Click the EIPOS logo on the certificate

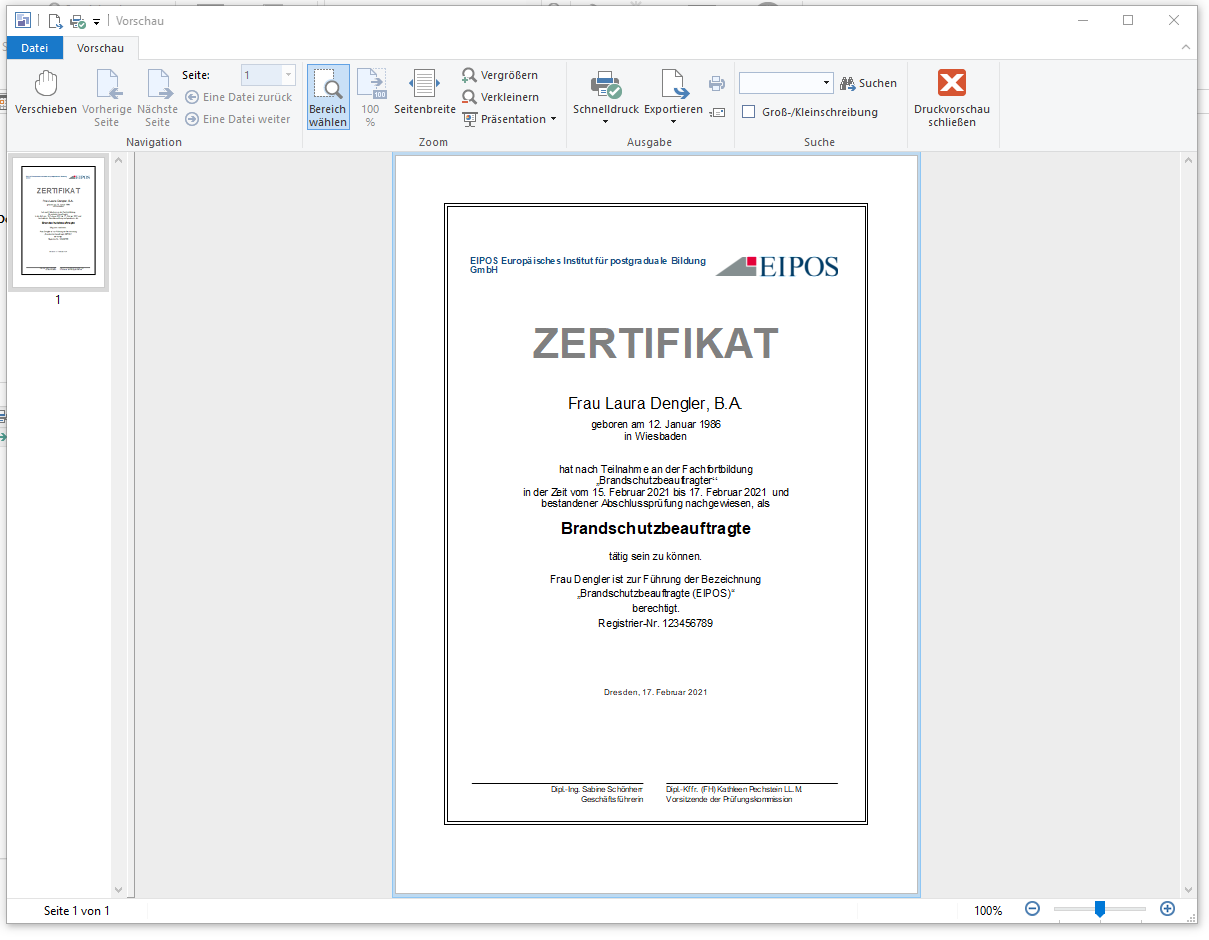pos(777,265)
